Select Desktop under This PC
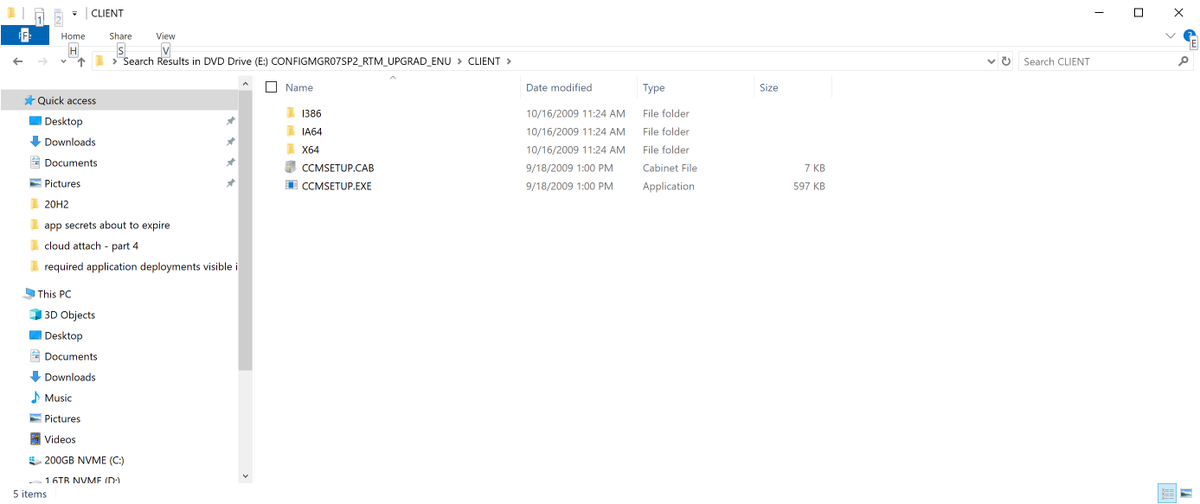Screen dimensions: 1200x504 click(x=63, y=336)
